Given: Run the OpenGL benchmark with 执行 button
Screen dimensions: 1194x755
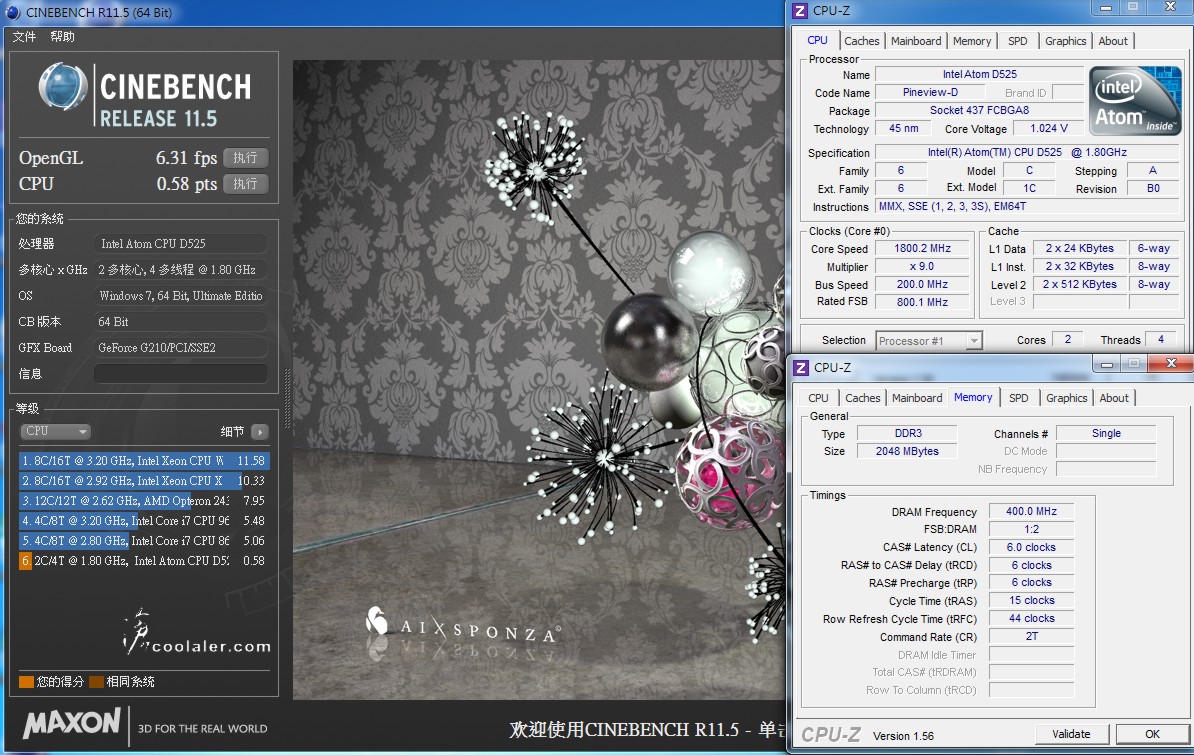Looking at the screenshot, I should click(x=245, y=158).
